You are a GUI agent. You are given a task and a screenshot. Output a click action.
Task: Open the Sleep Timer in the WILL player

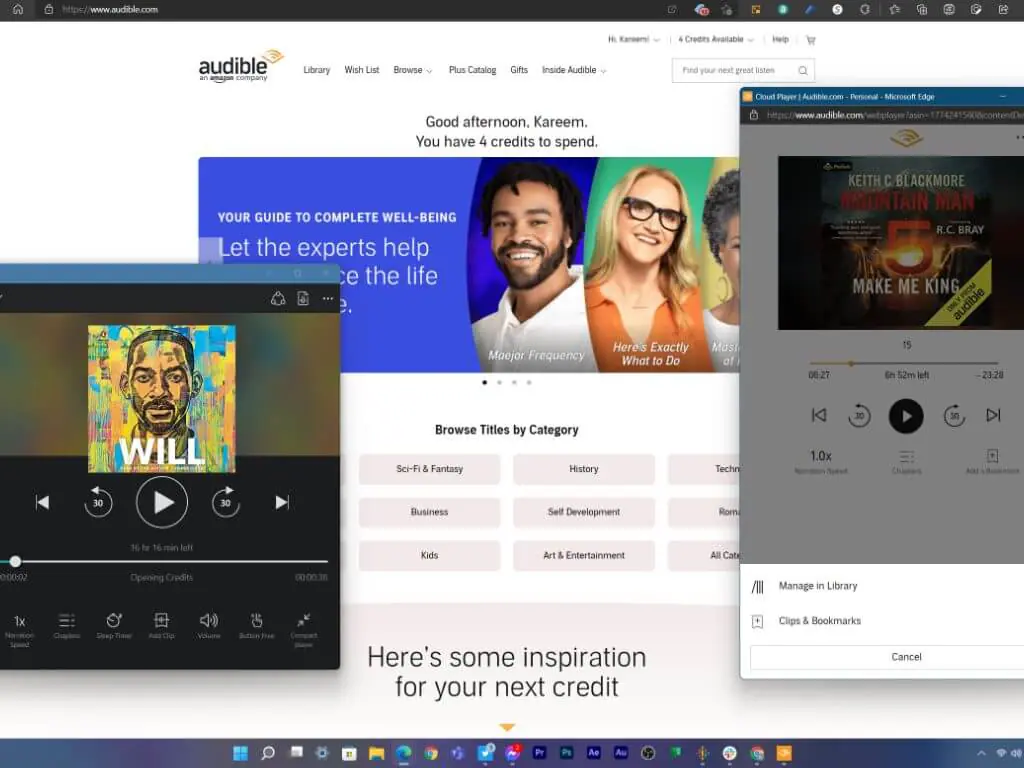tap(114, 626)
